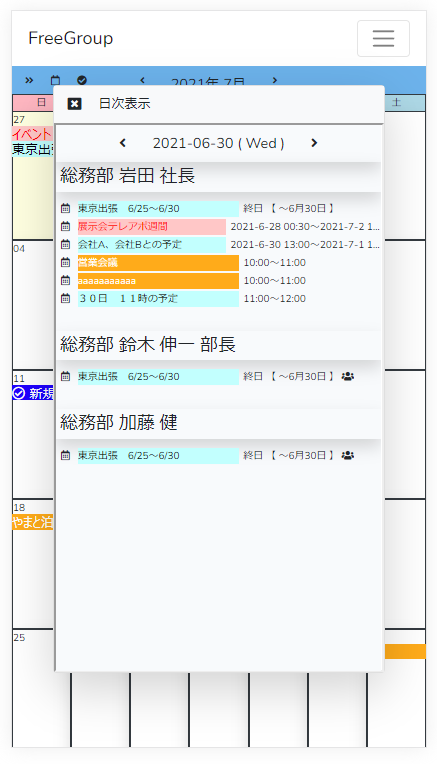Open the hamburger navigation menu
This screenshot has width=437, height=764.
383,38
